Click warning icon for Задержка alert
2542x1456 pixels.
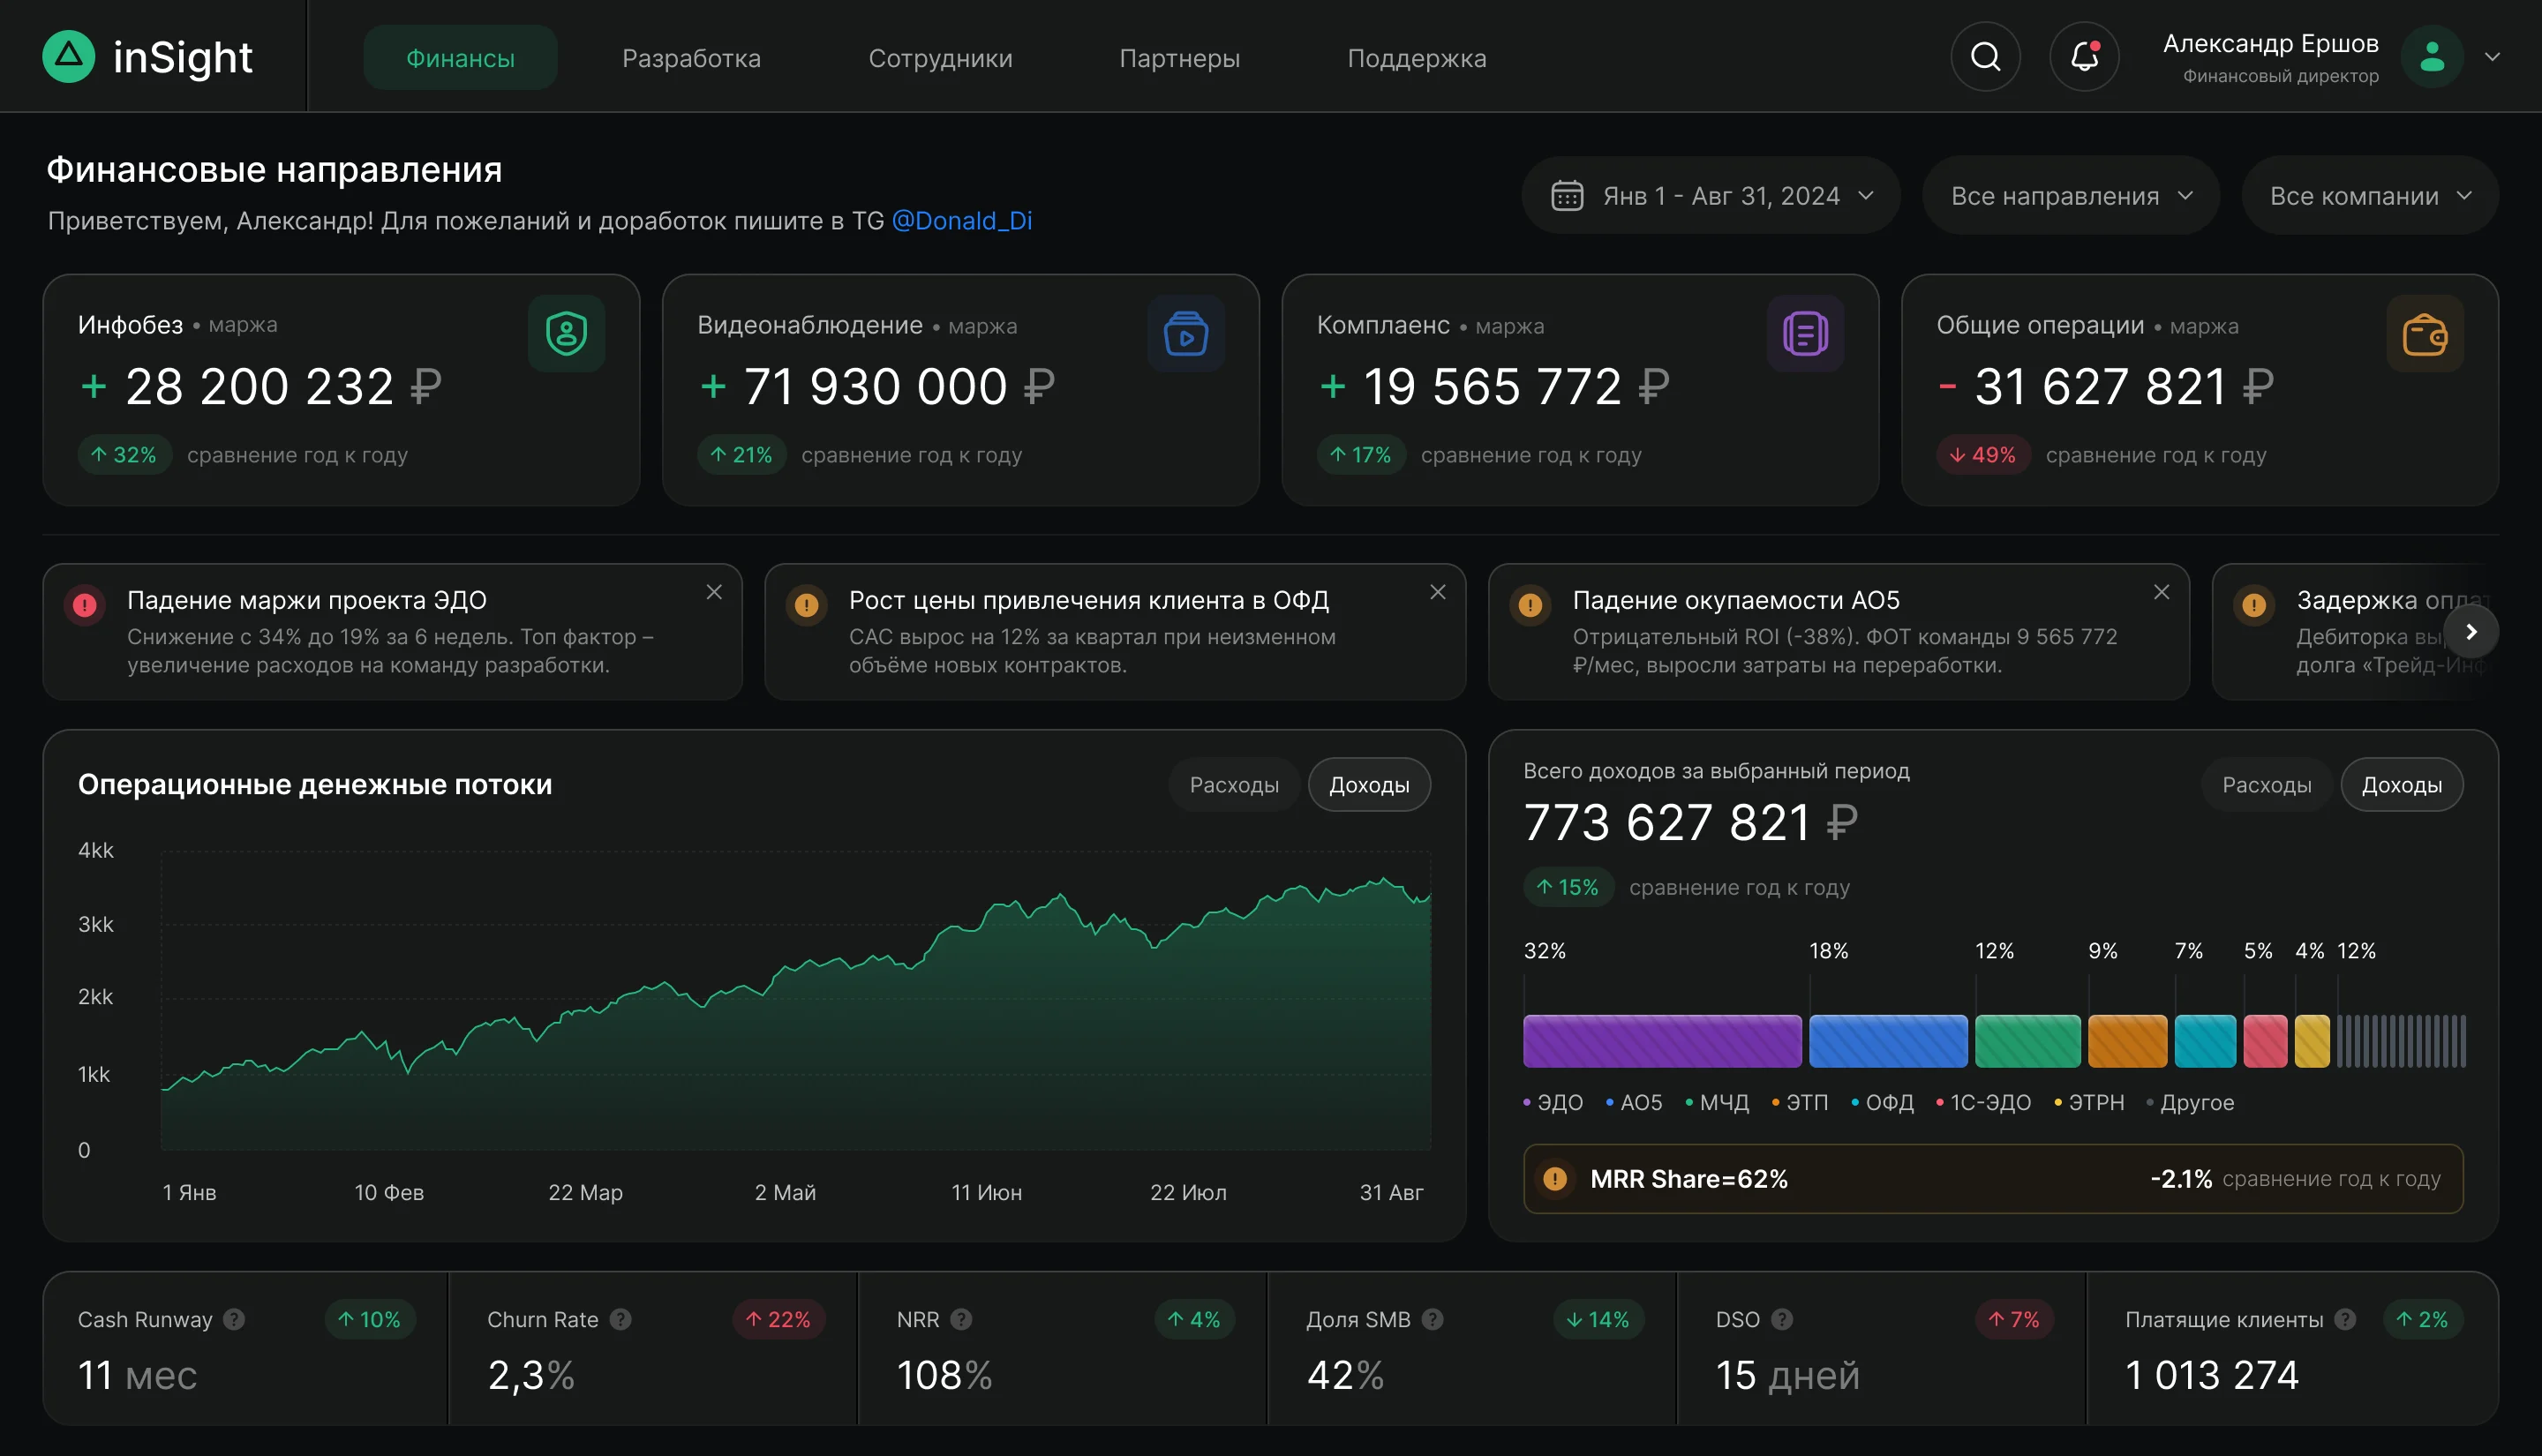[2254, 605]
